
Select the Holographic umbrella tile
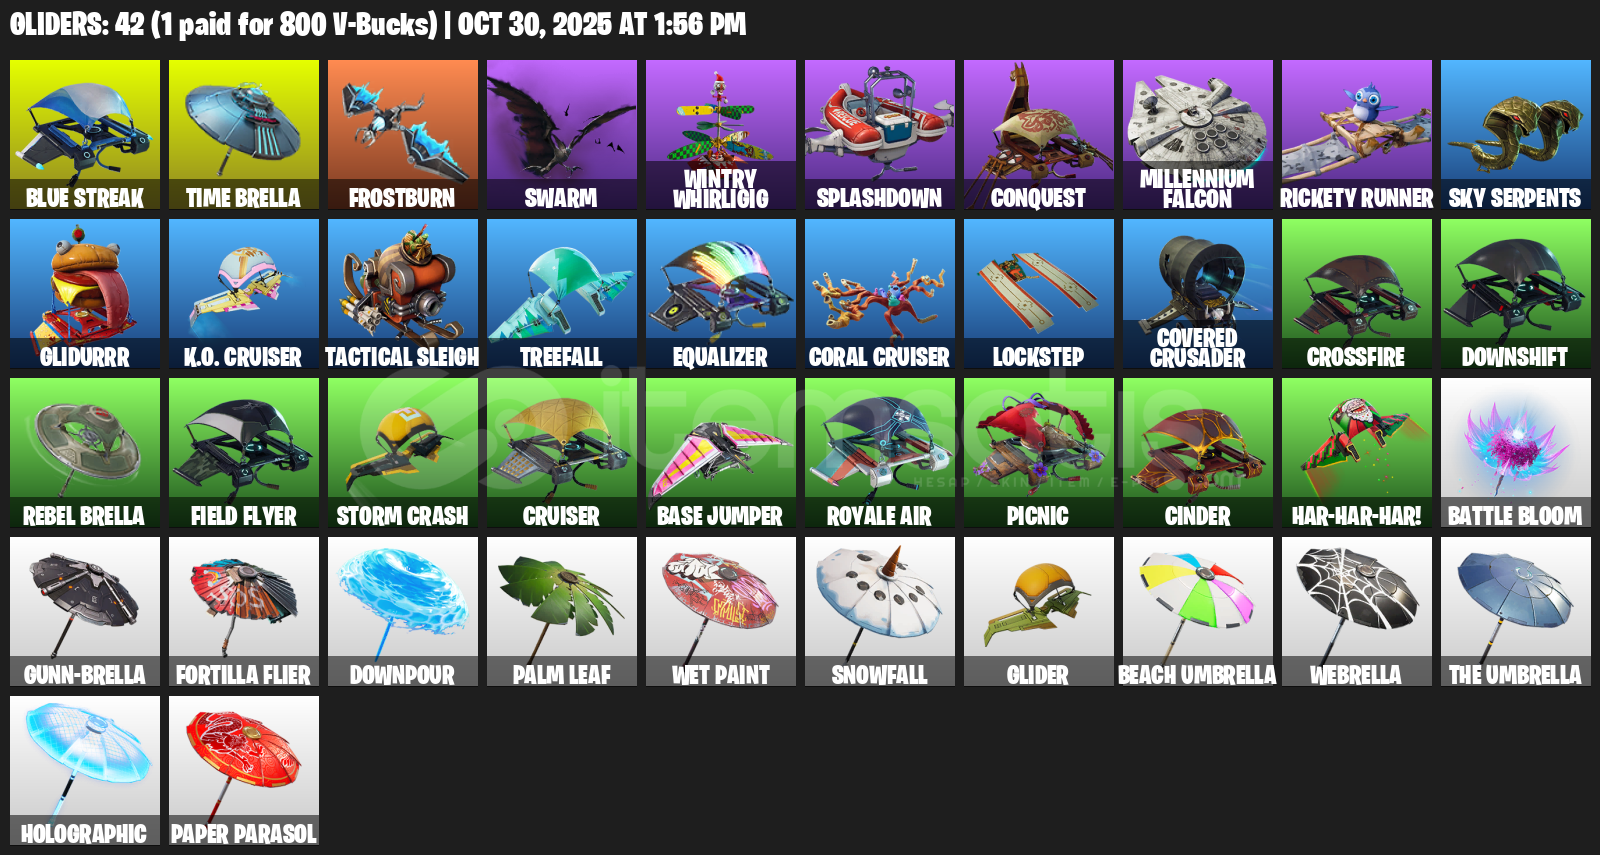coord(85,771)
